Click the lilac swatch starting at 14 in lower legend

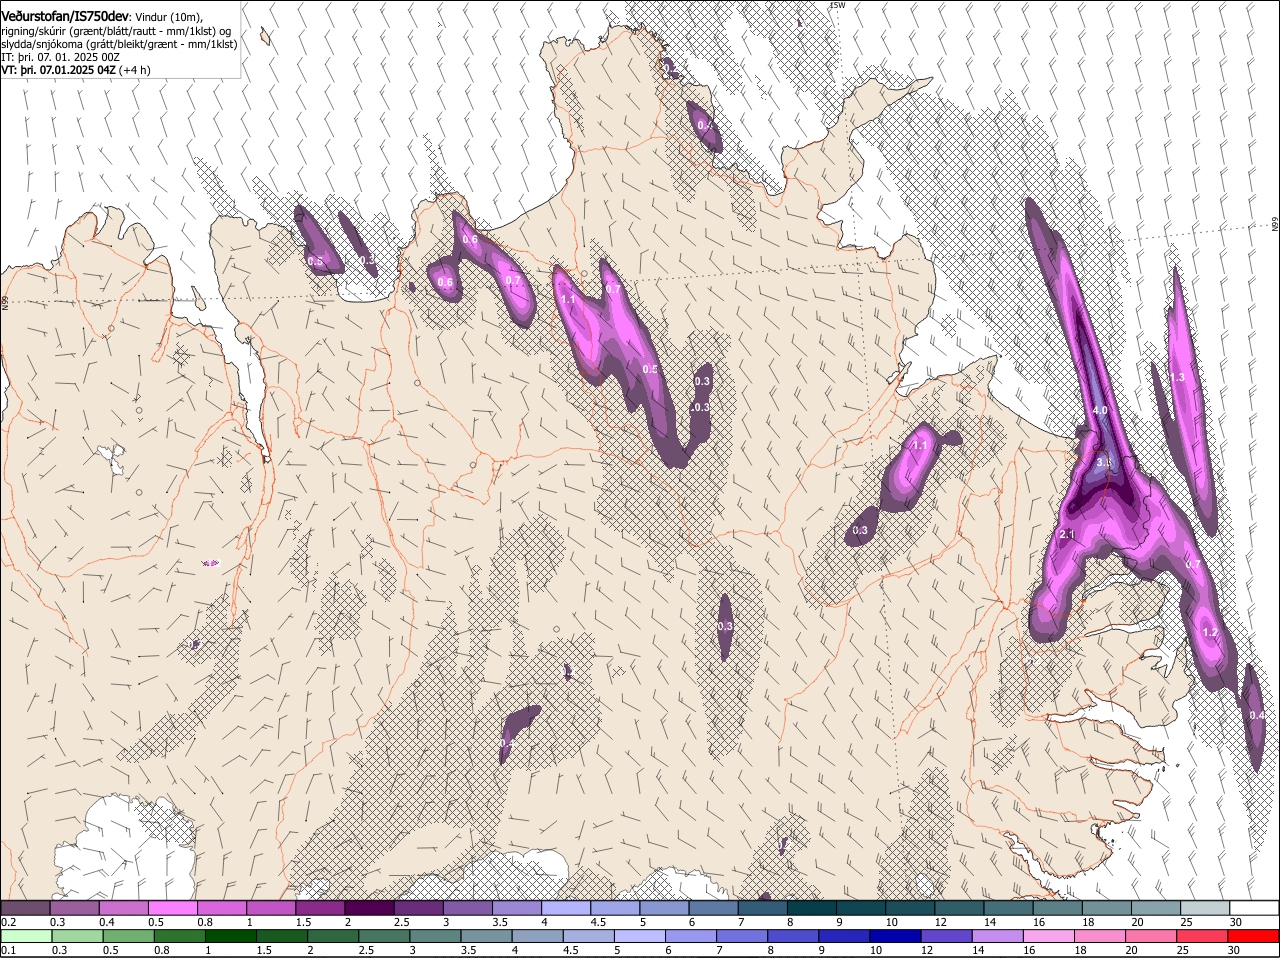tap(997, 937)
